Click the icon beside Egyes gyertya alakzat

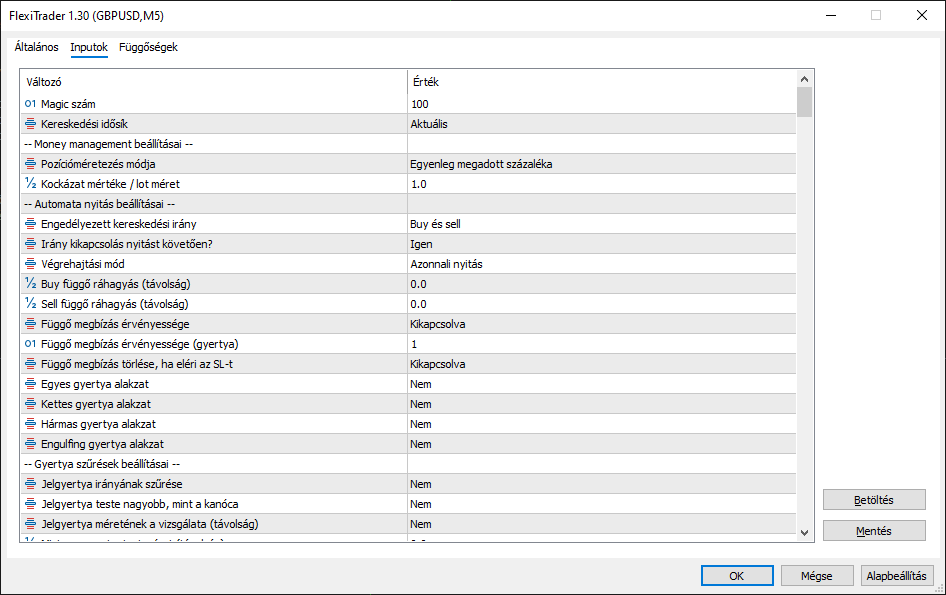point(30,384)
